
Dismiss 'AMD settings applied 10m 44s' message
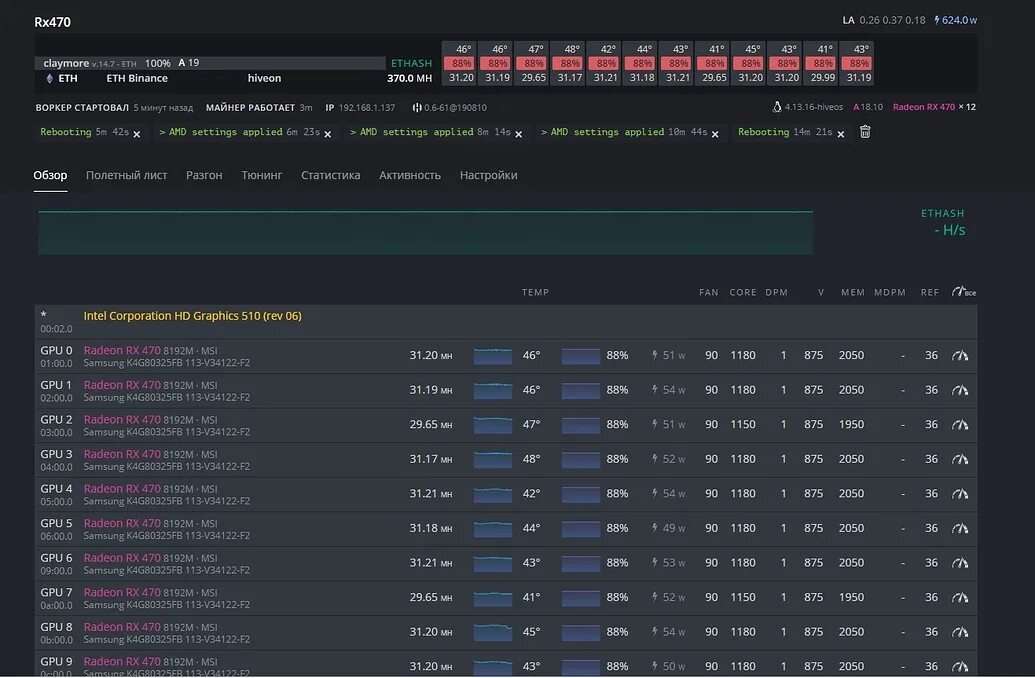(x=715, y=134)
